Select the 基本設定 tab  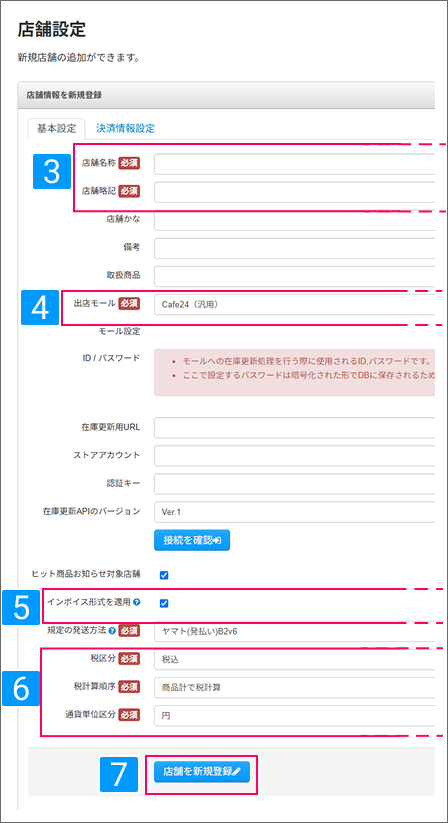coord(56,128)
